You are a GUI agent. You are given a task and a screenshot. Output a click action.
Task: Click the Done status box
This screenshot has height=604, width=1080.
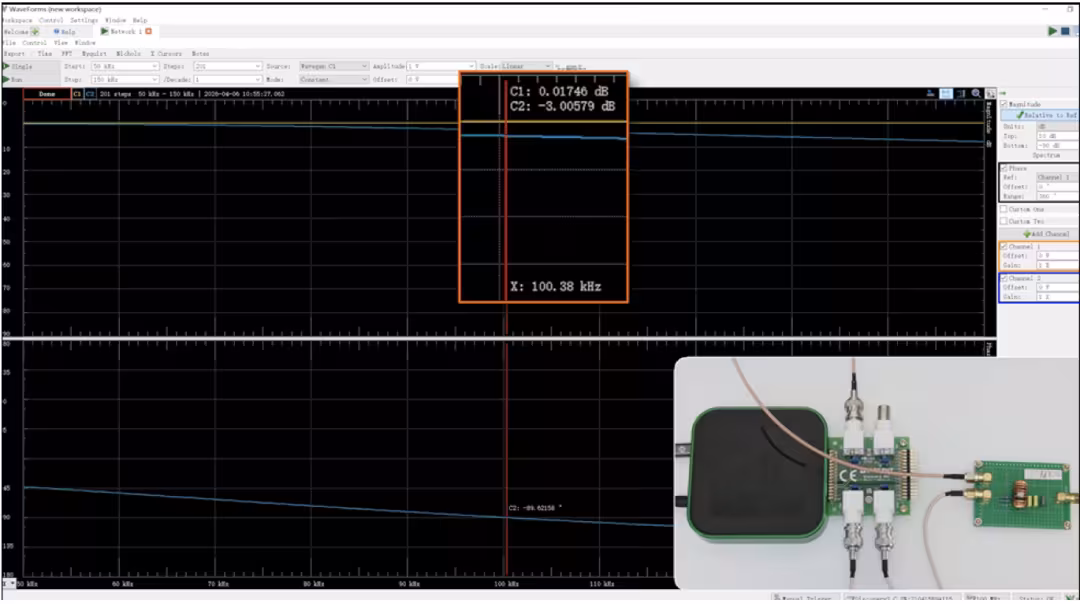47,94
